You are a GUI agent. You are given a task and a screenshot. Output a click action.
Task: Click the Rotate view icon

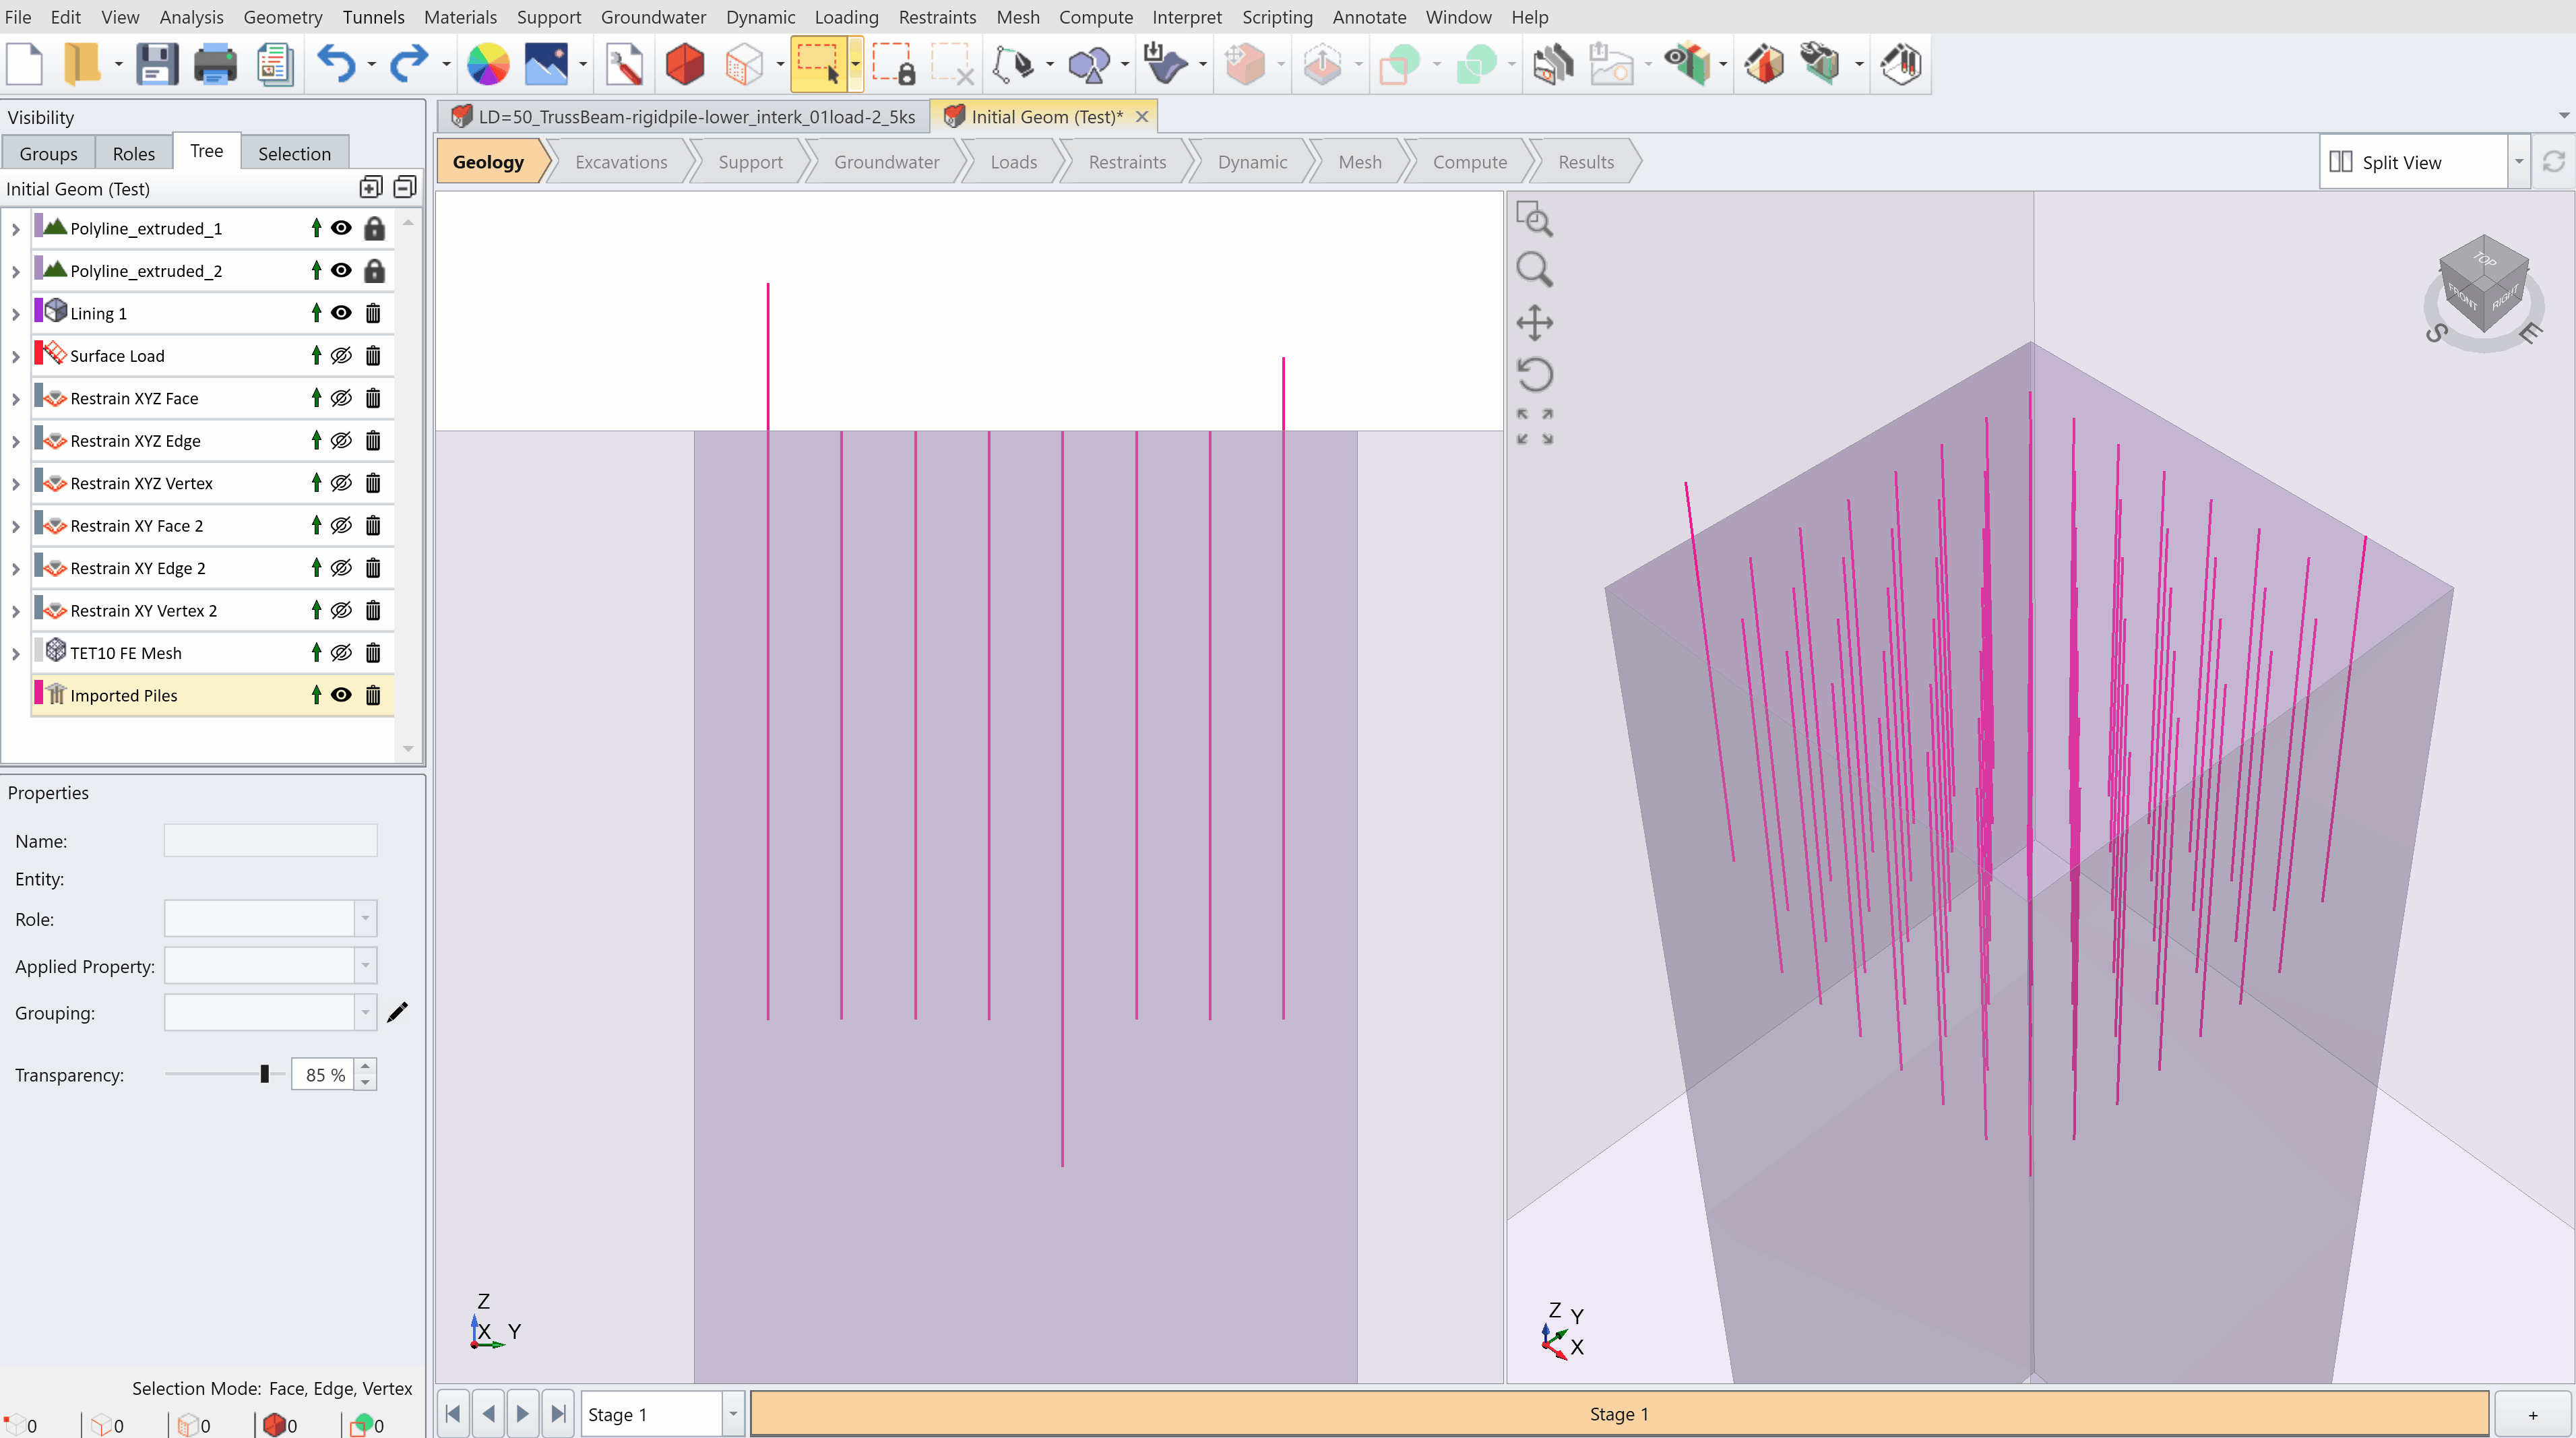pos(1534,375)
